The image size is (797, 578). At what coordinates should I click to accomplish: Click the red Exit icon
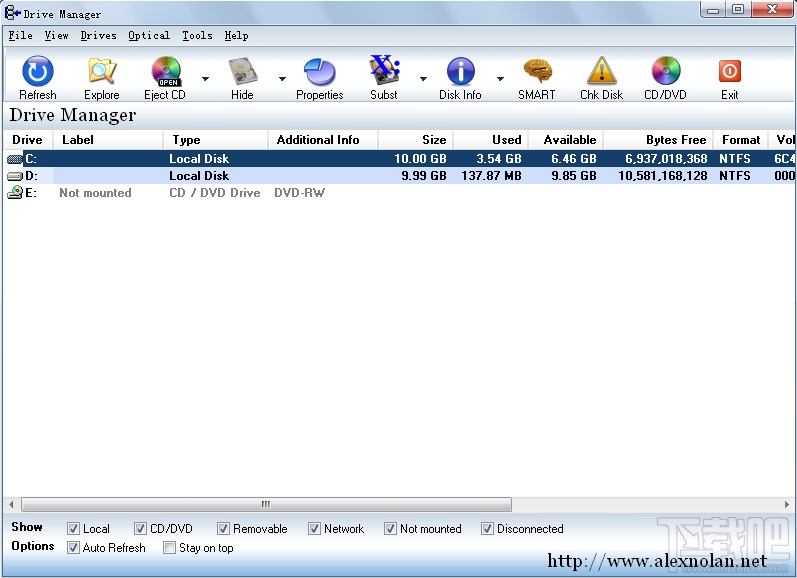[x=730, y=71]
